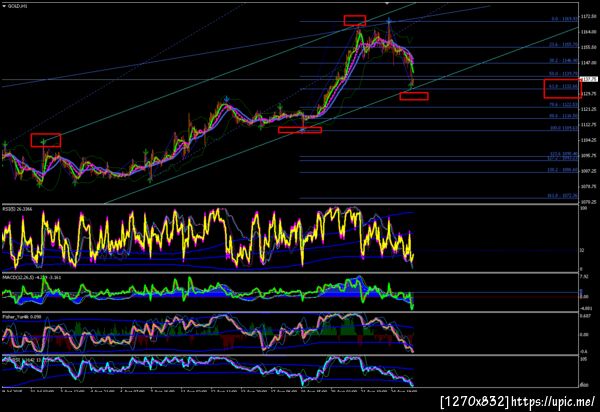Viewport: 600px width, 412px height.
Task: Click the 1121.25 price axis label
Action: (x=589, y=109)
